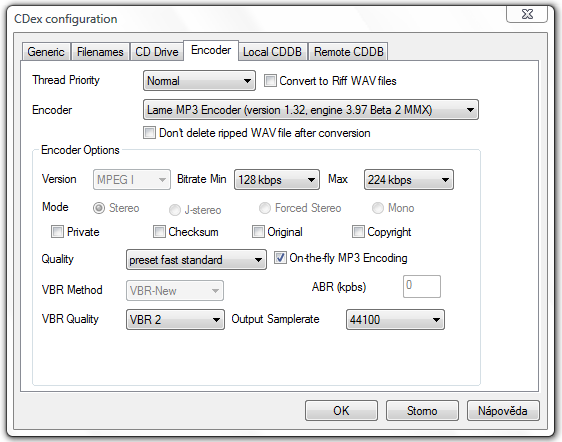Expand the Encoder selection dropdown
The height and width of the screenshot is (442, 562).
(x=310, y=110)
